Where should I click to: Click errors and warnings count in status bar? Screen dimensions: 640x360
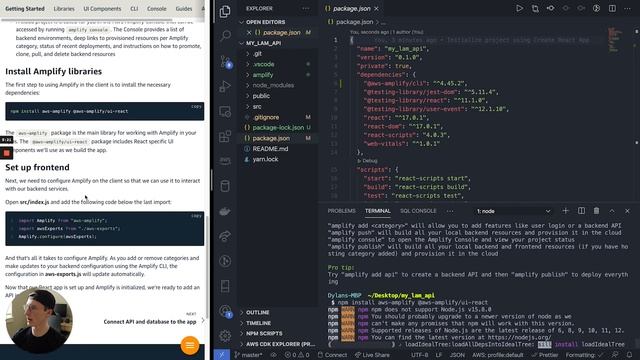[297, 355]
